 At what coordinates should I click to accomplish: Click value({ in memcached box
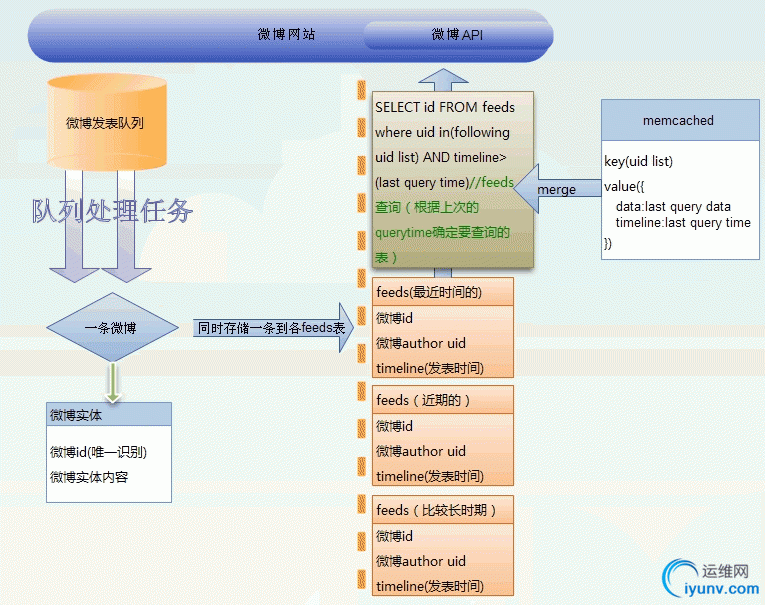pos(624,186)
